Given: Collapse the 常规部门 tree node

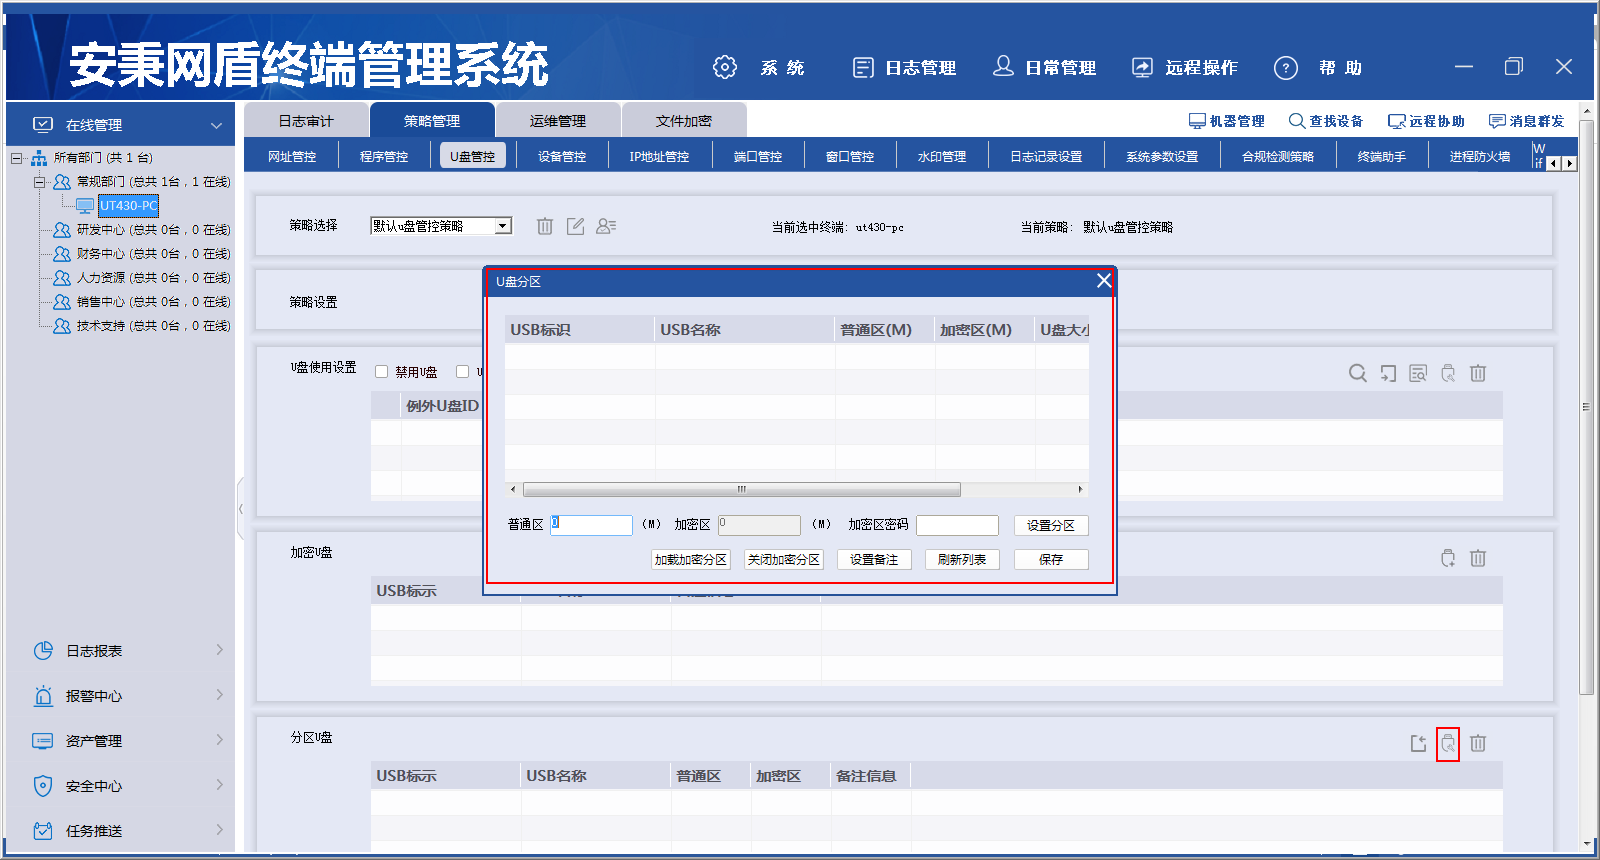Looking at the screenshot, I should tap(39, 182).
